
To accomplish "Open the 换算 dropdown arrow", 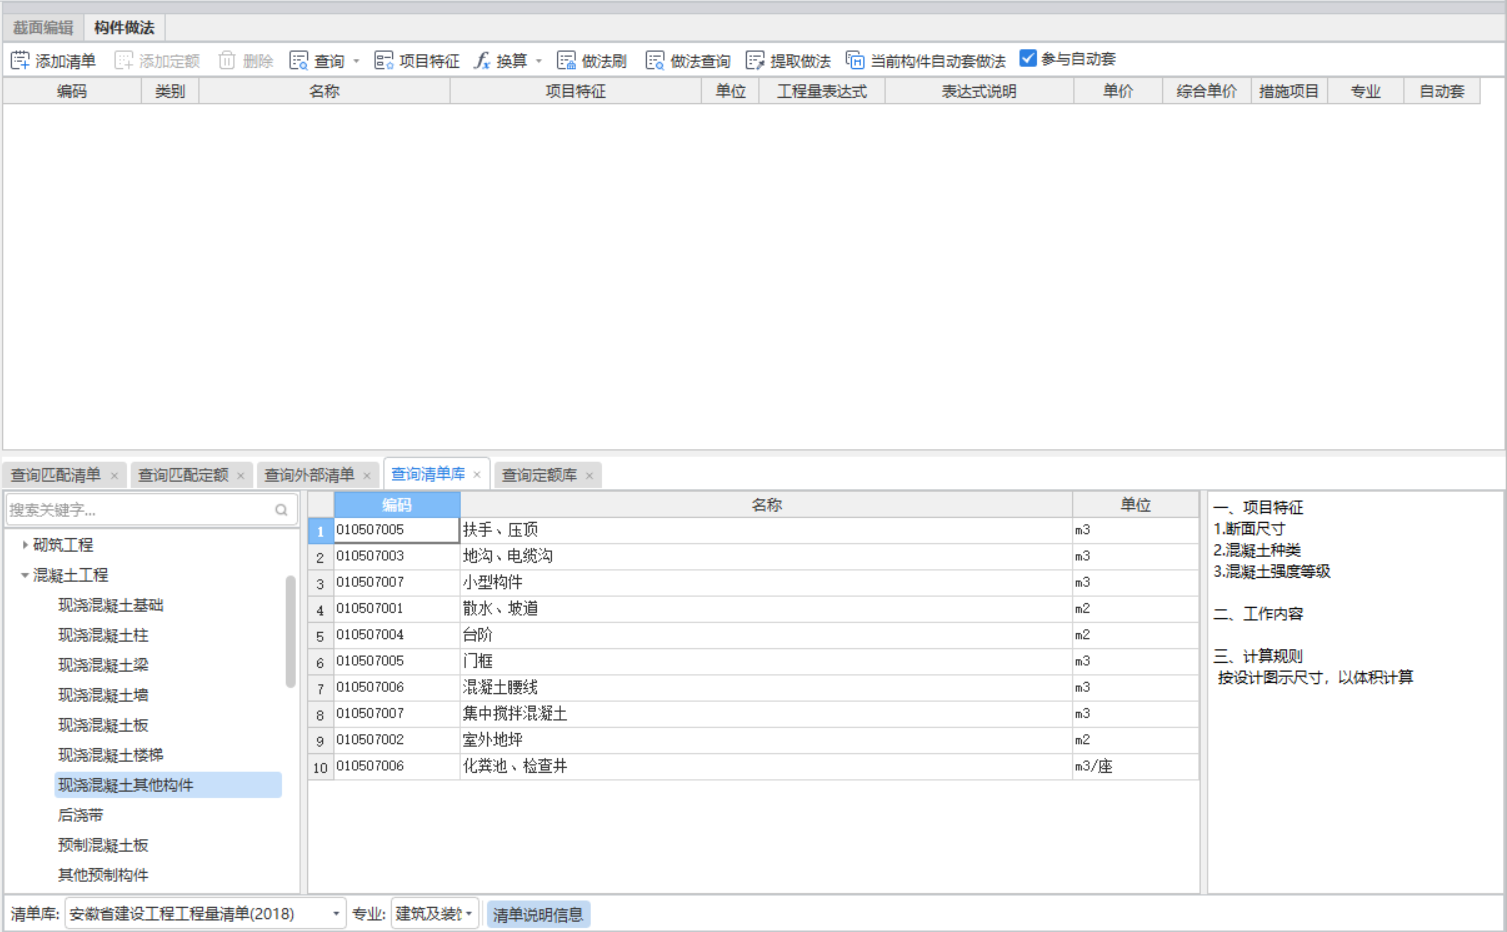I will pos(539,61).
